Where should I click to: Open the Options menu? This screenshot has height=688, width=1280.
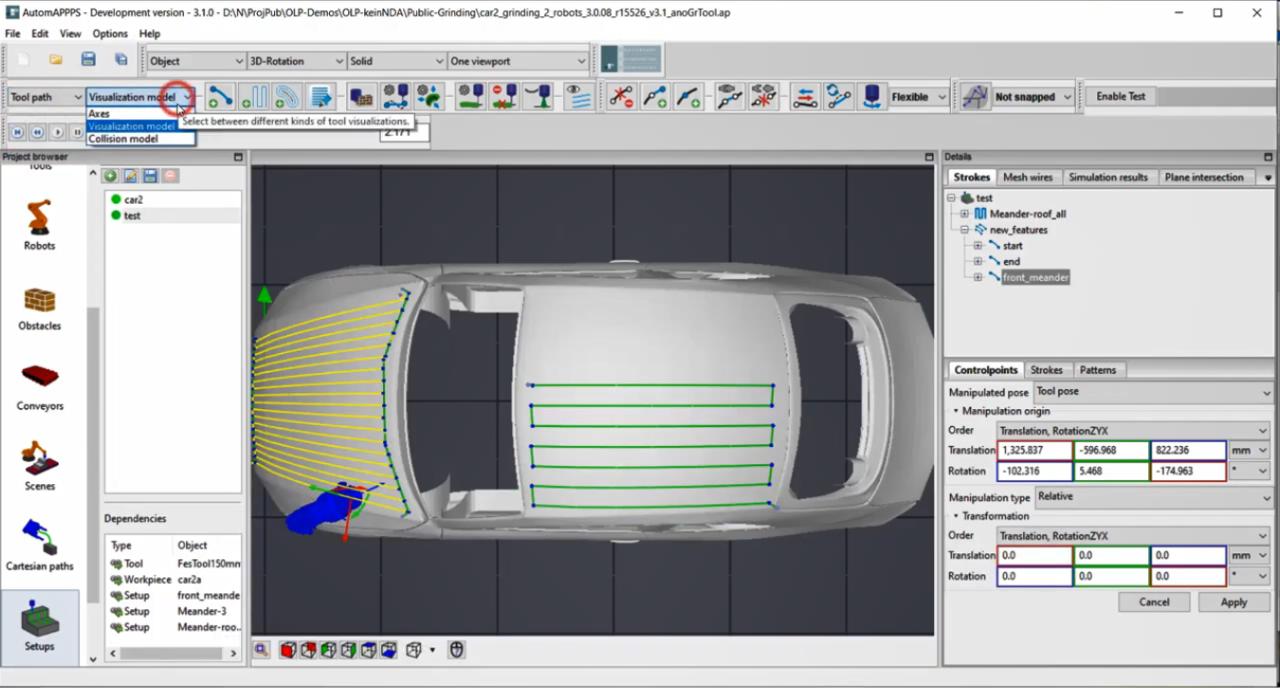click(110, 33)
